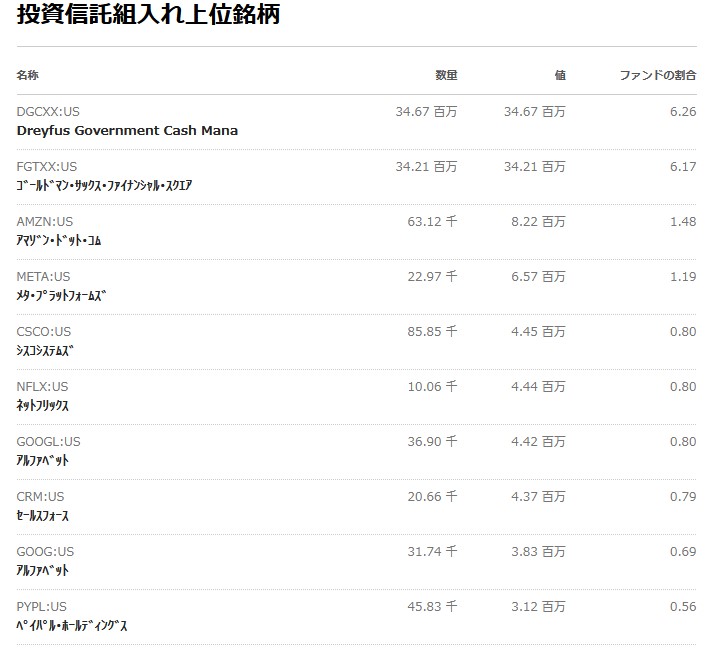The height and width of the screenshot is (649, 714).
Task: Select ticker text META:US
Action: [x=43, y=276]
